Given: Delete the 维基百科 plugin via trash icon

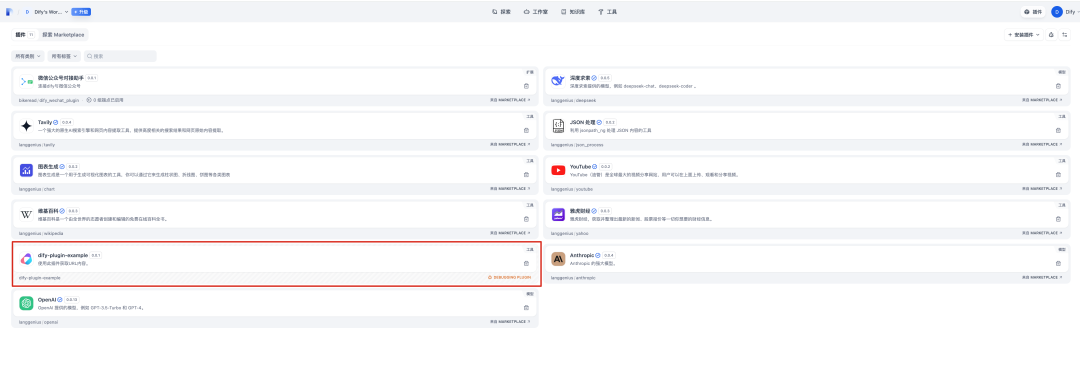Looking at the screenshot, I should point(526,219).
